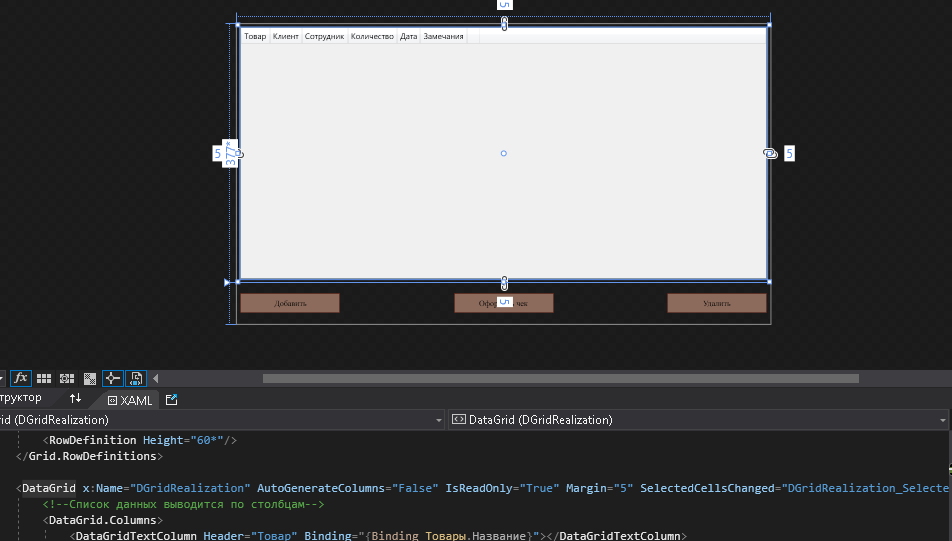
Task: Toggle the artboard checkered background
Action: click(x=90, y=378)
